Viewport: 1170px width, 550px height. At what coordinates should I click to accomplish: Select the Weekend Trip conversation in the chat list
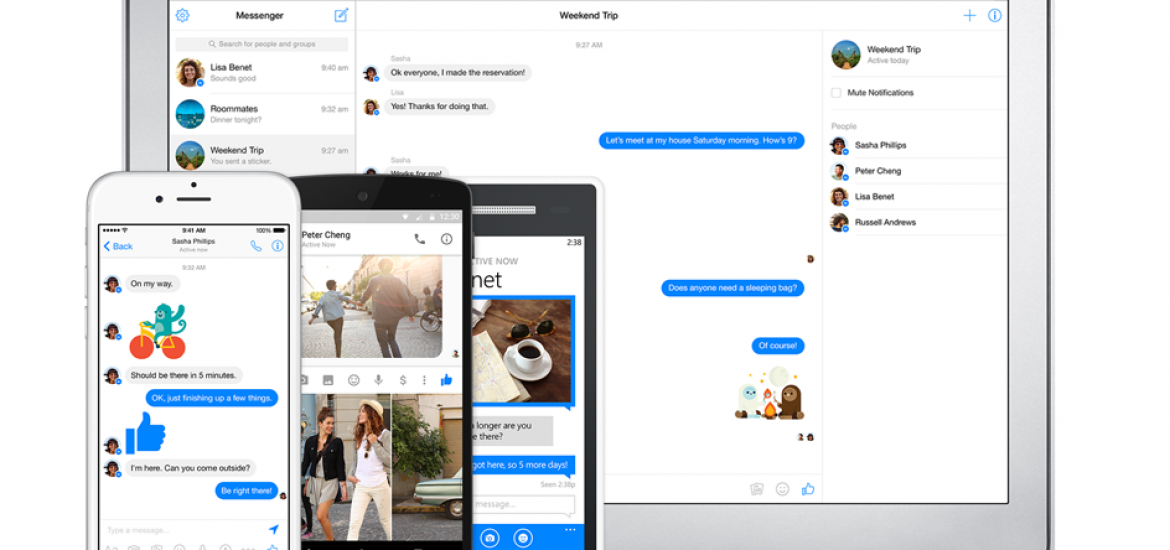(x=262, y=154)
